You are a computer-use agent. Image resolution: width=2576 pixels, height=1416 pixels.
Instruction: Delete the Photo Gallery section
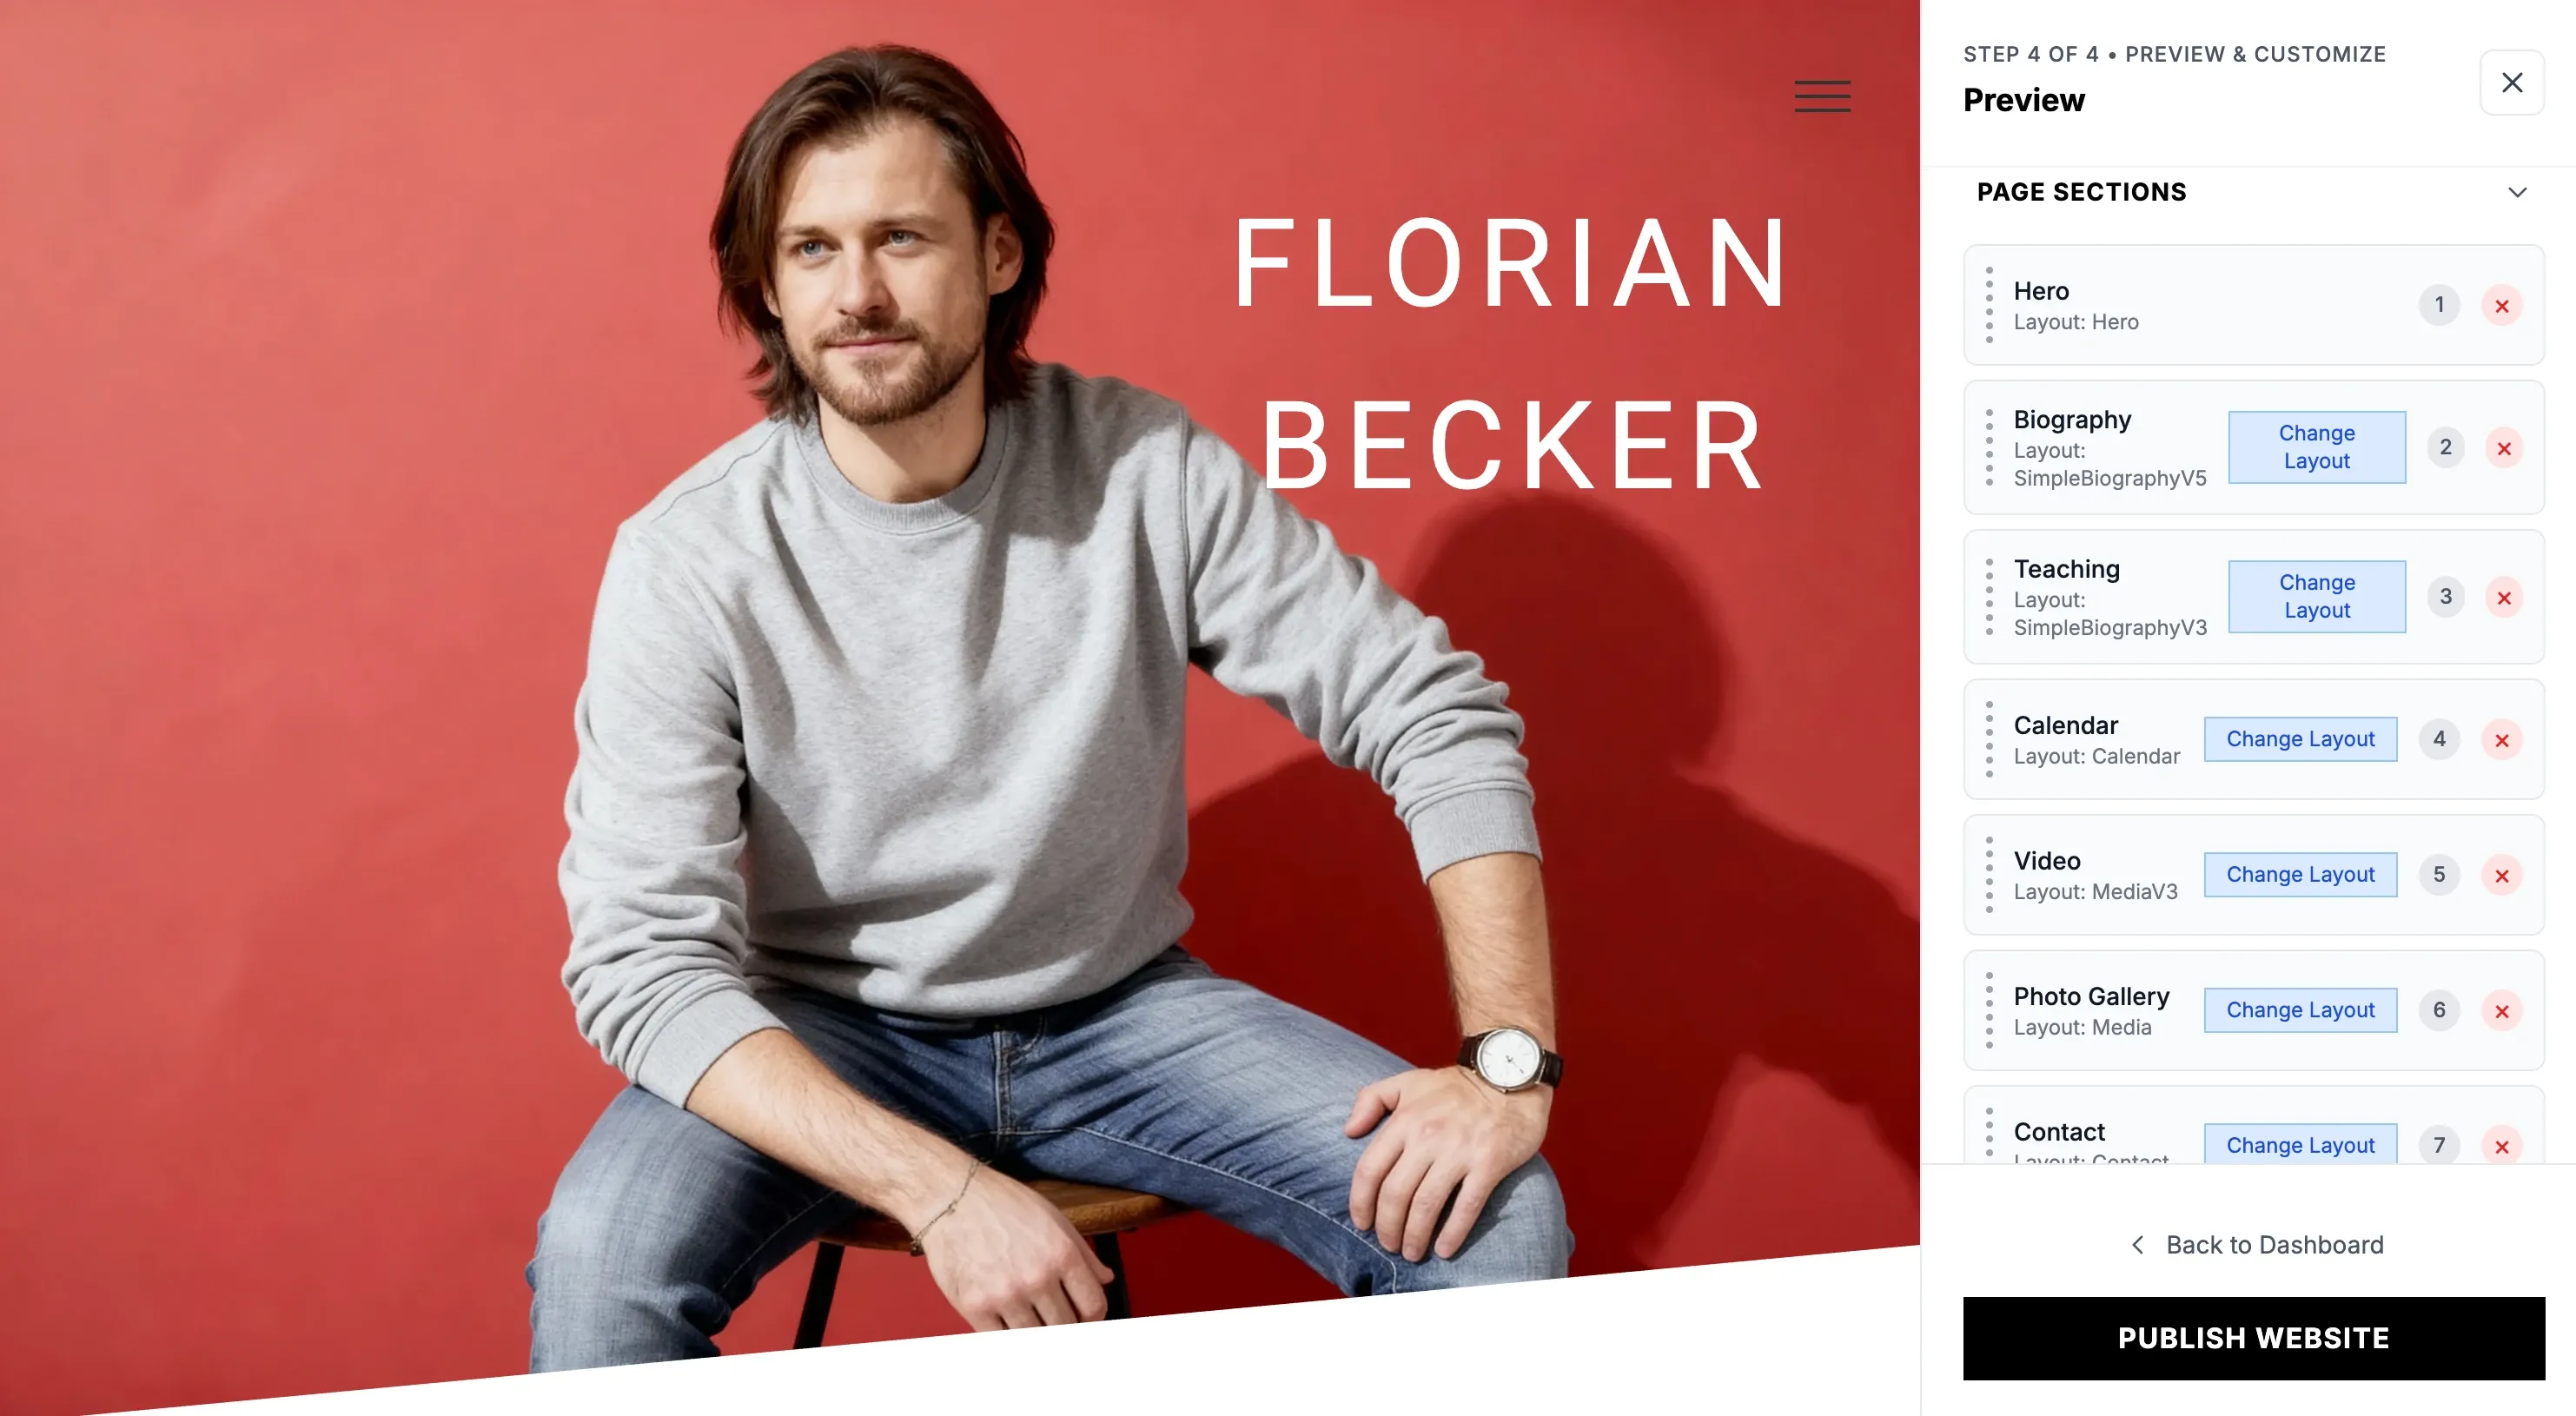(x=2503, y=1010)
